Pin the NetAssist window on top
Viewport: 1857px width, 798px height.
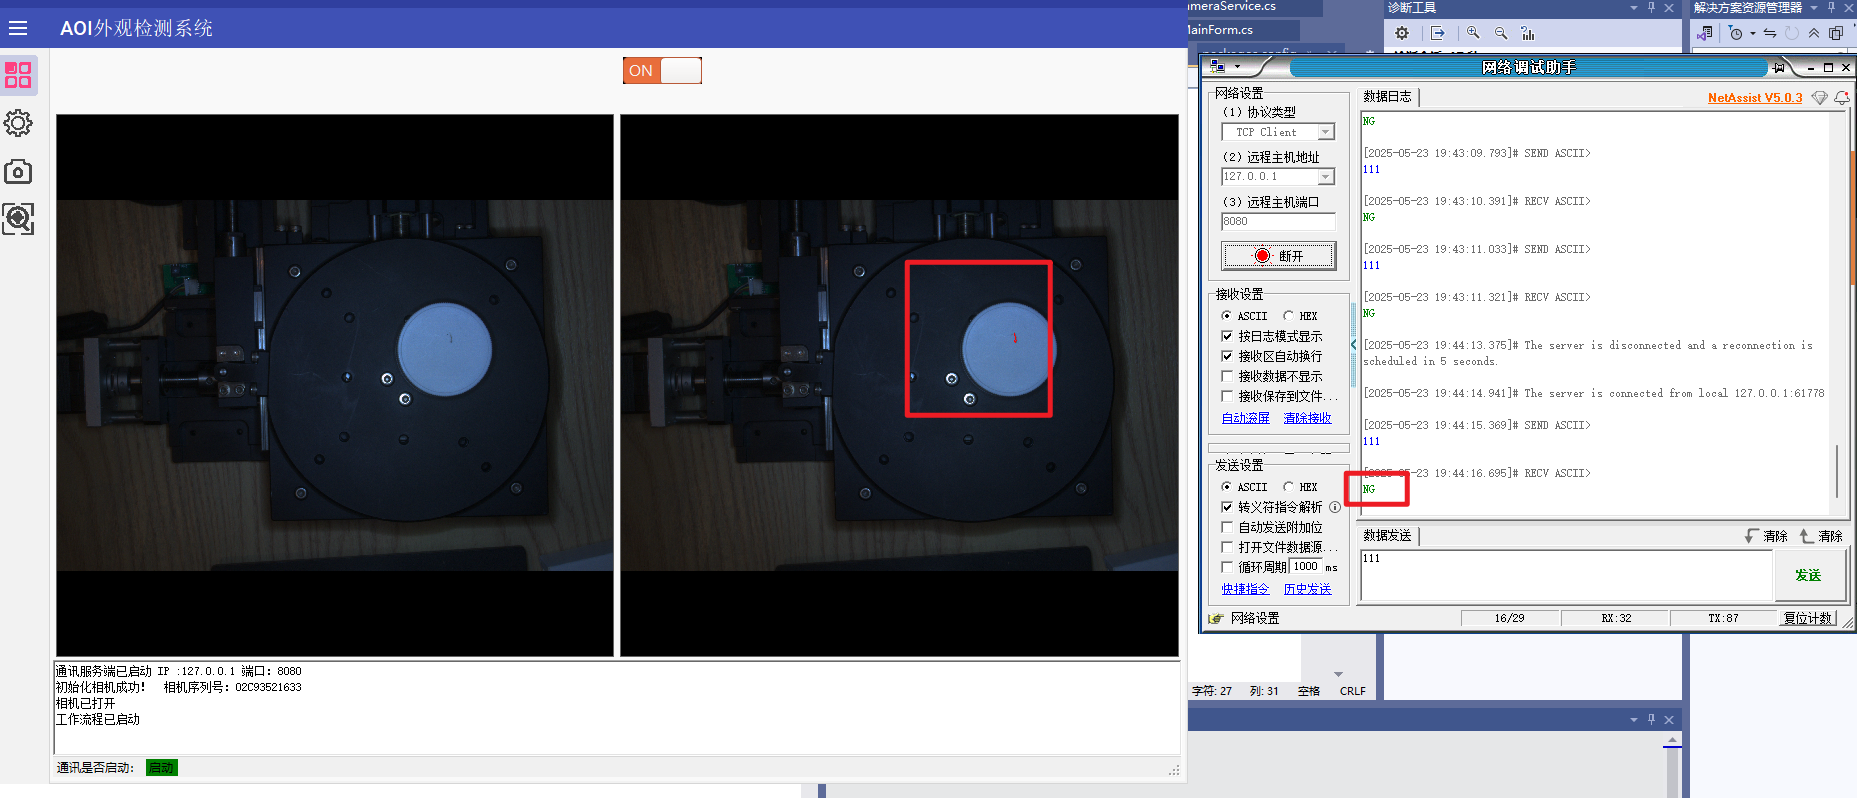[x=1778, y=67]
